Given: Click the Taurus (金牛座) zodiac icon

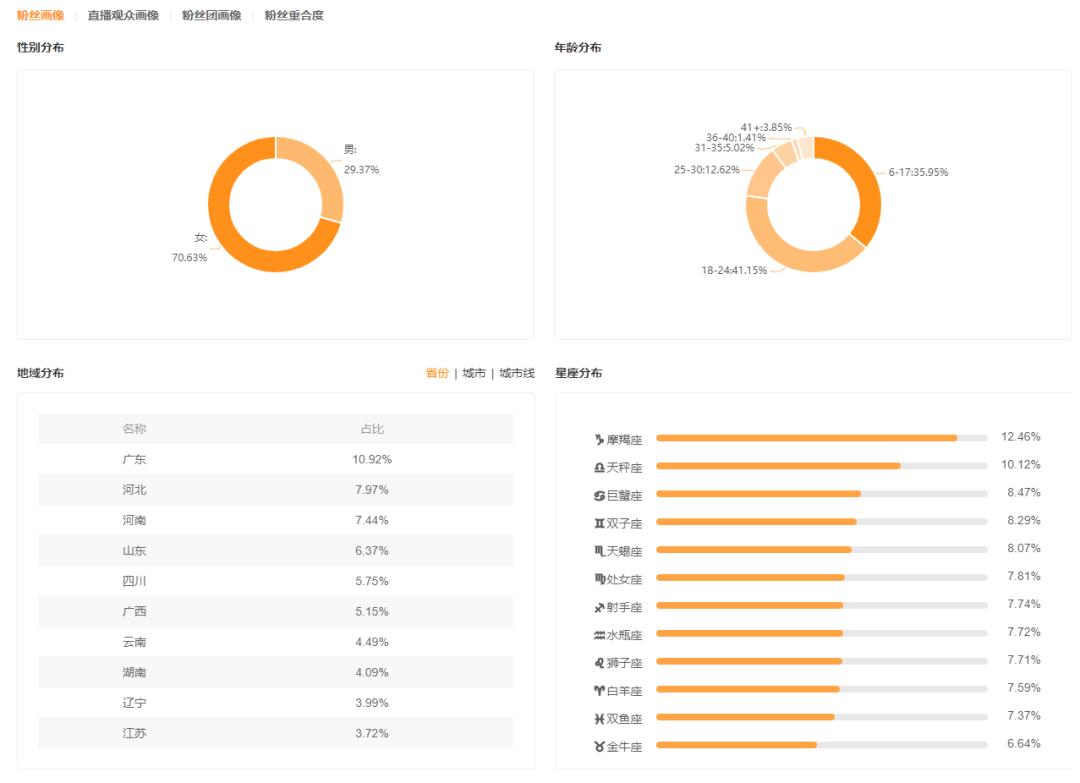Looking at the screenshot, I should click(599, 747).
